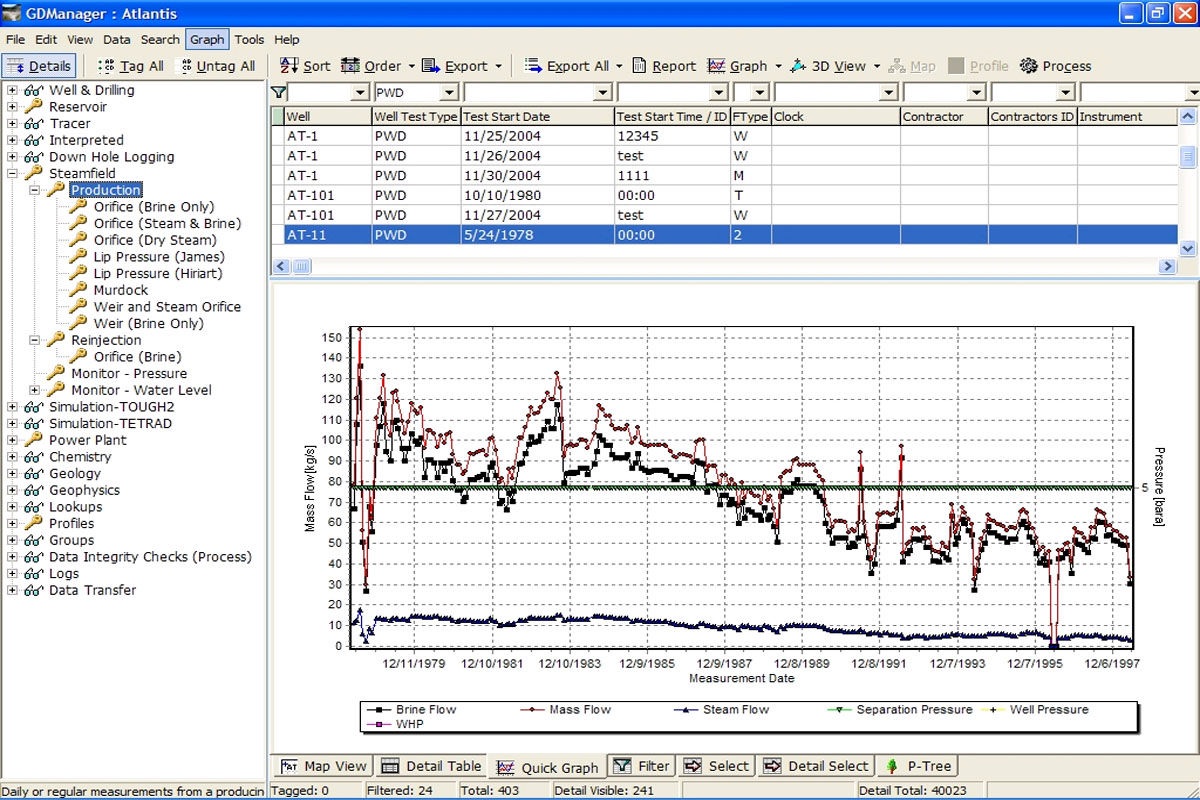Open the Well Test Type PWD dropdown
This screenshot has width=1200, height=800.
click(x=449, y=92)
